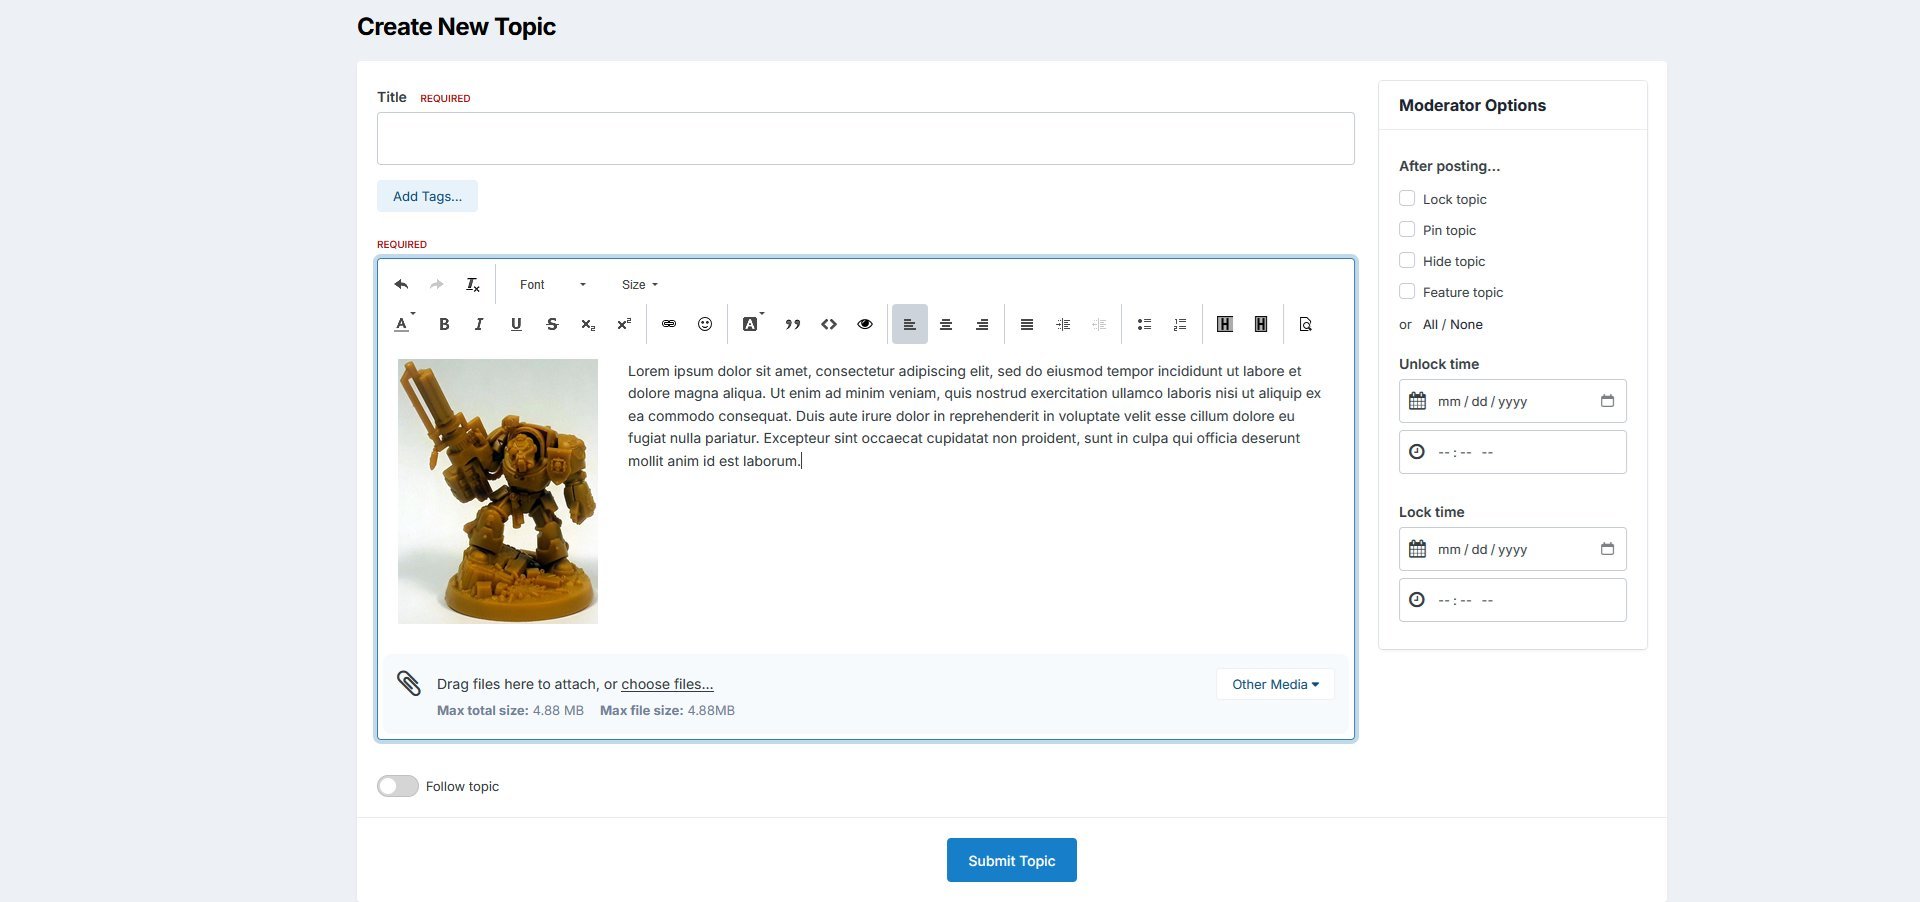Check the Lock topic option
Viewport: 1920px width, 902px height.
[1407, 199]
